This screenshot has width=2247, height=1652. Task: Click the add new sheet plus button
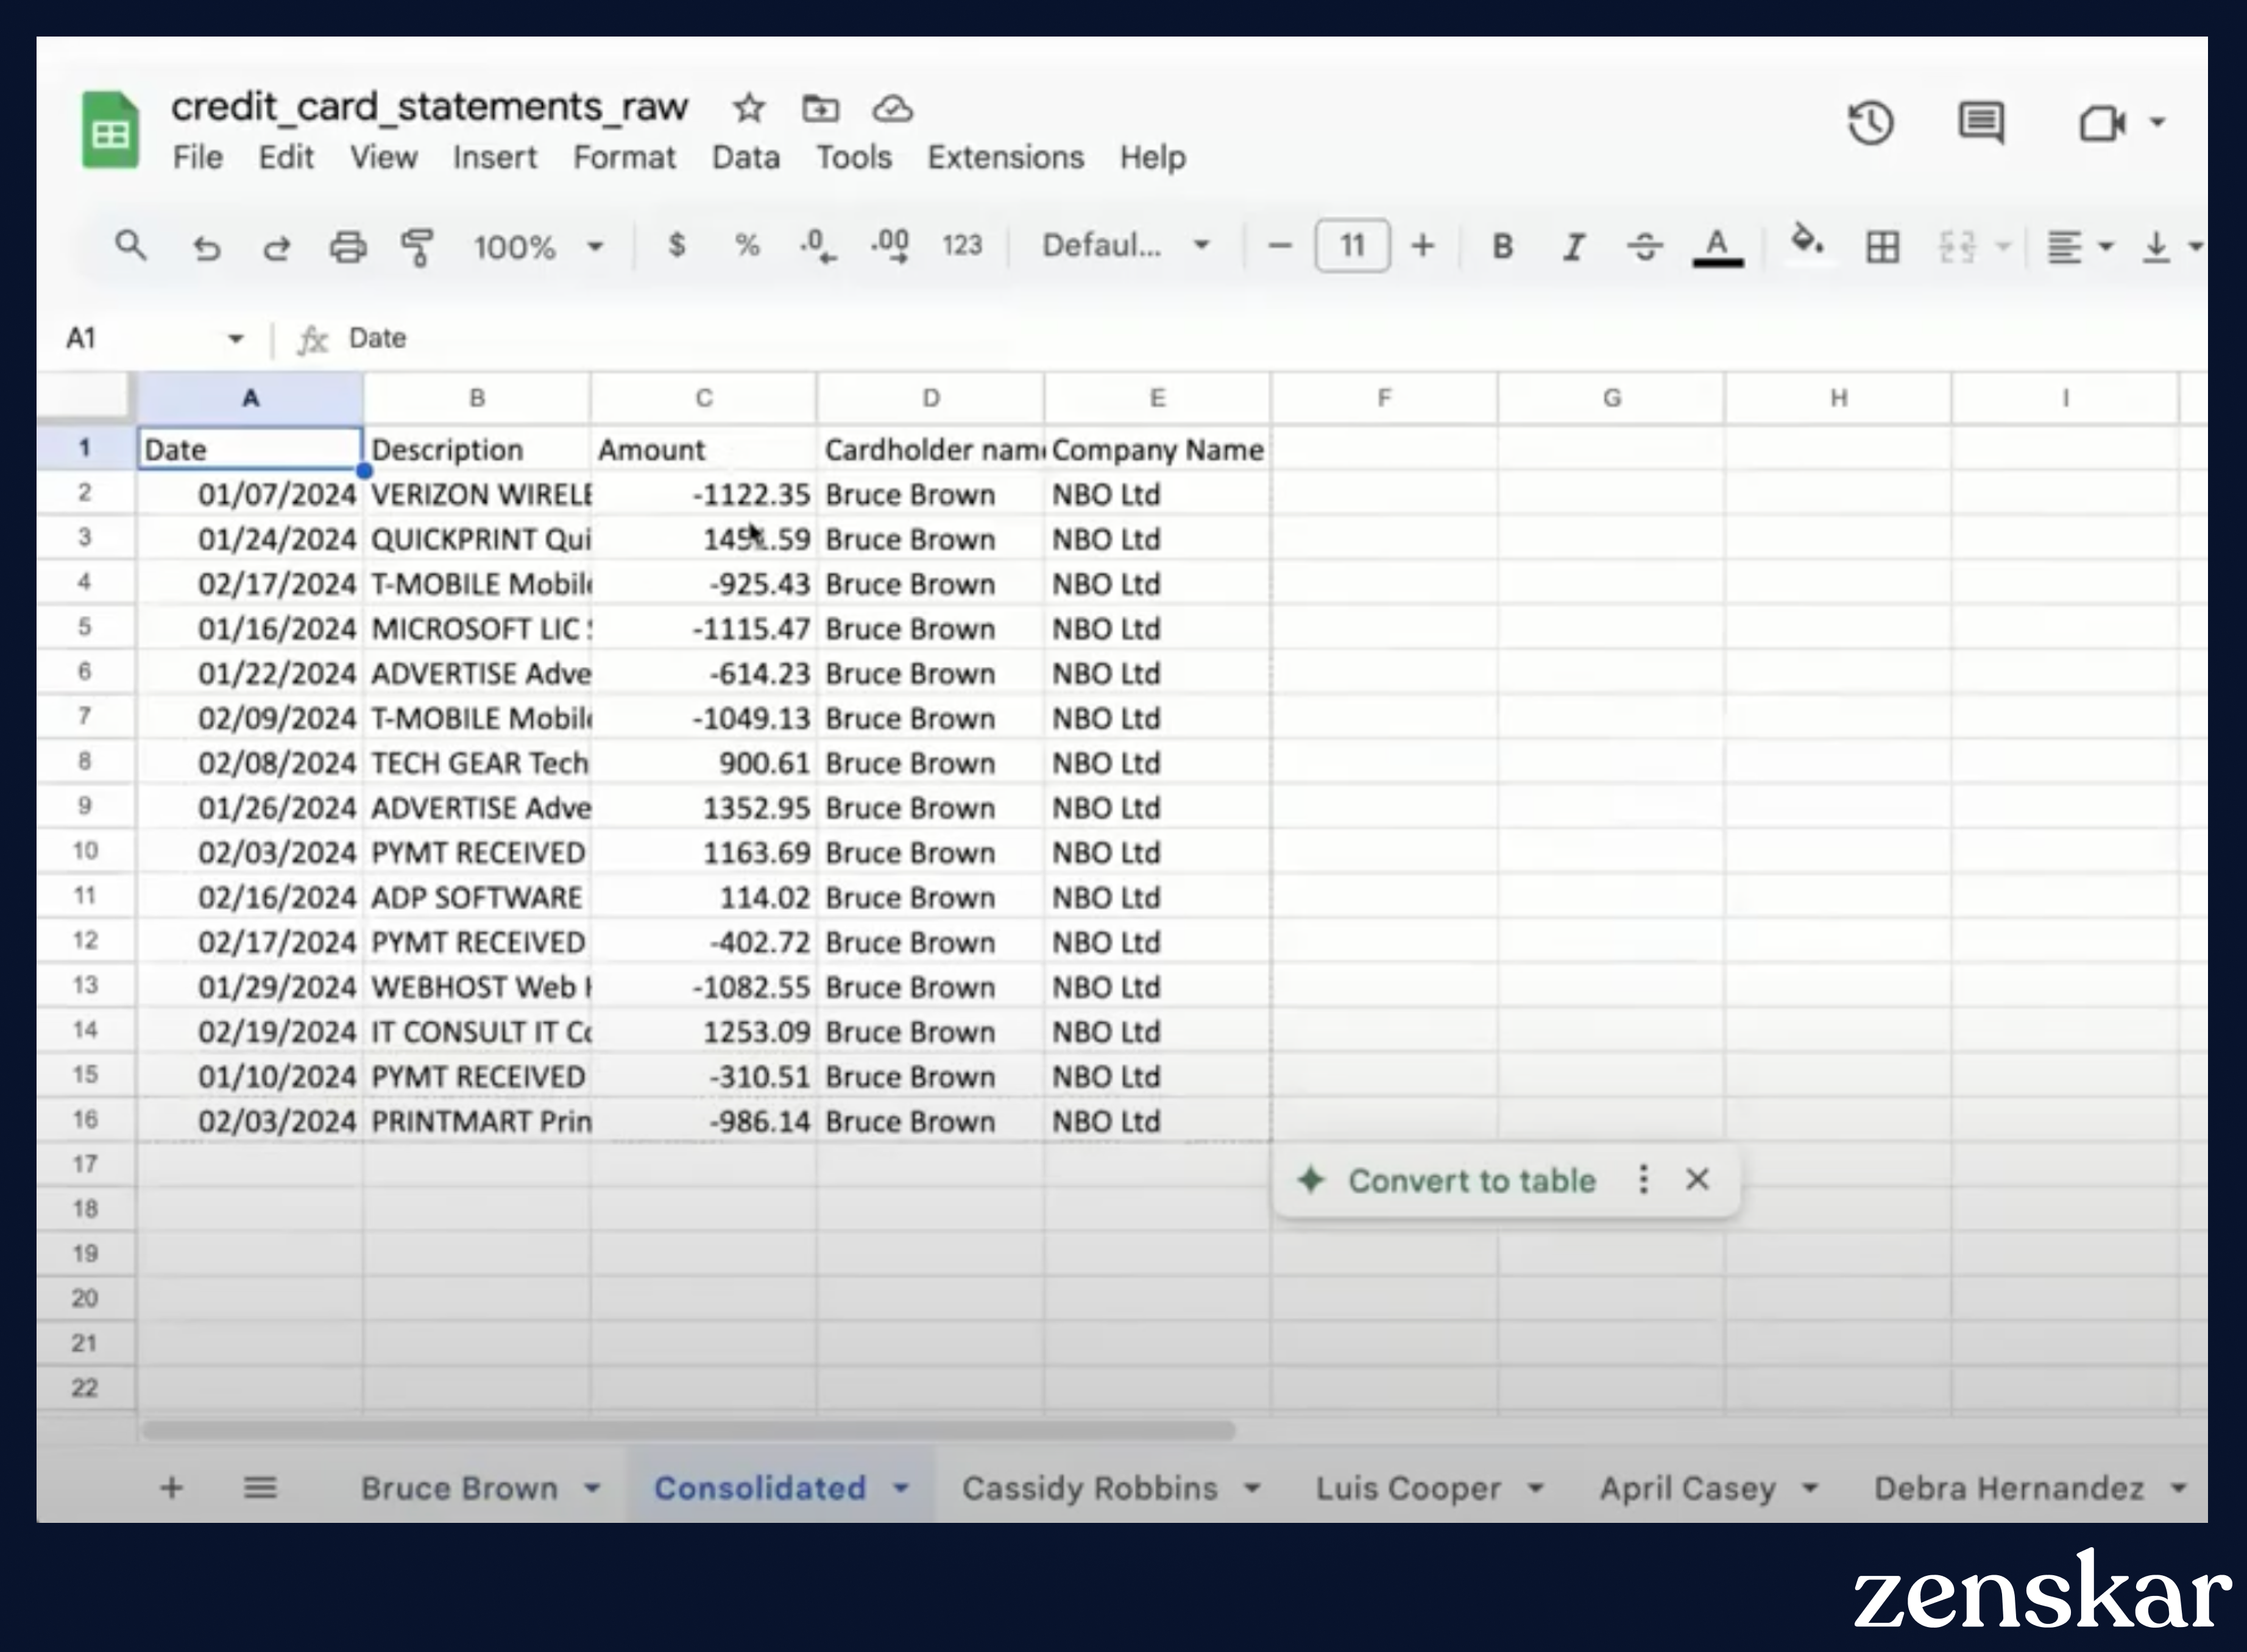click(171, 1488)
